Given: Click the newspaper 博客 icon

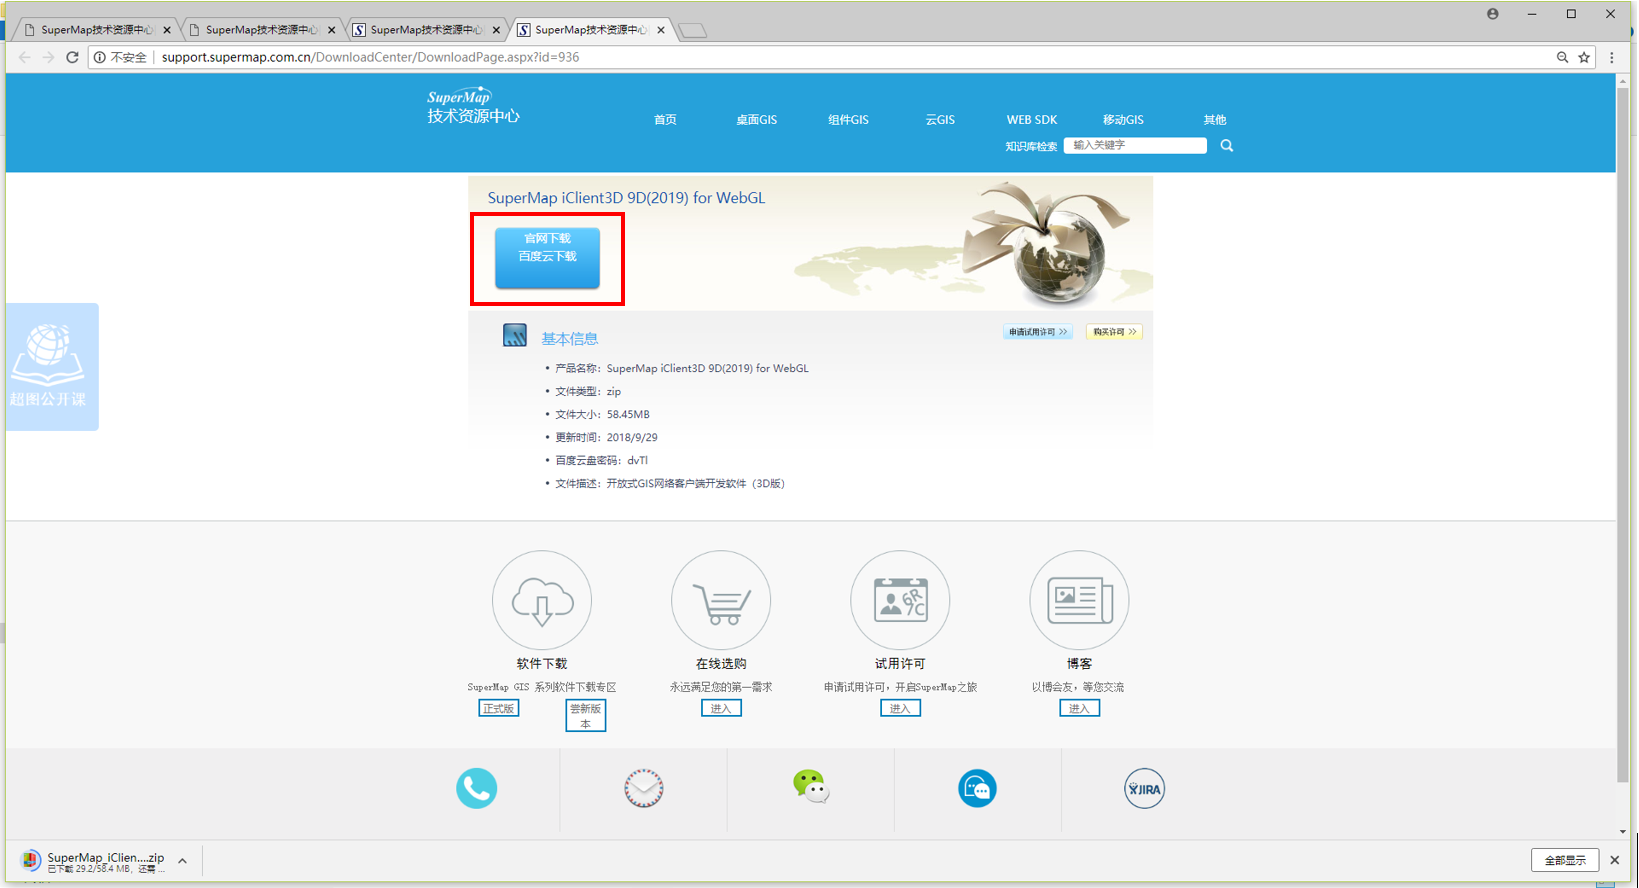Looking at the screenshot, I should point(1079,600).
